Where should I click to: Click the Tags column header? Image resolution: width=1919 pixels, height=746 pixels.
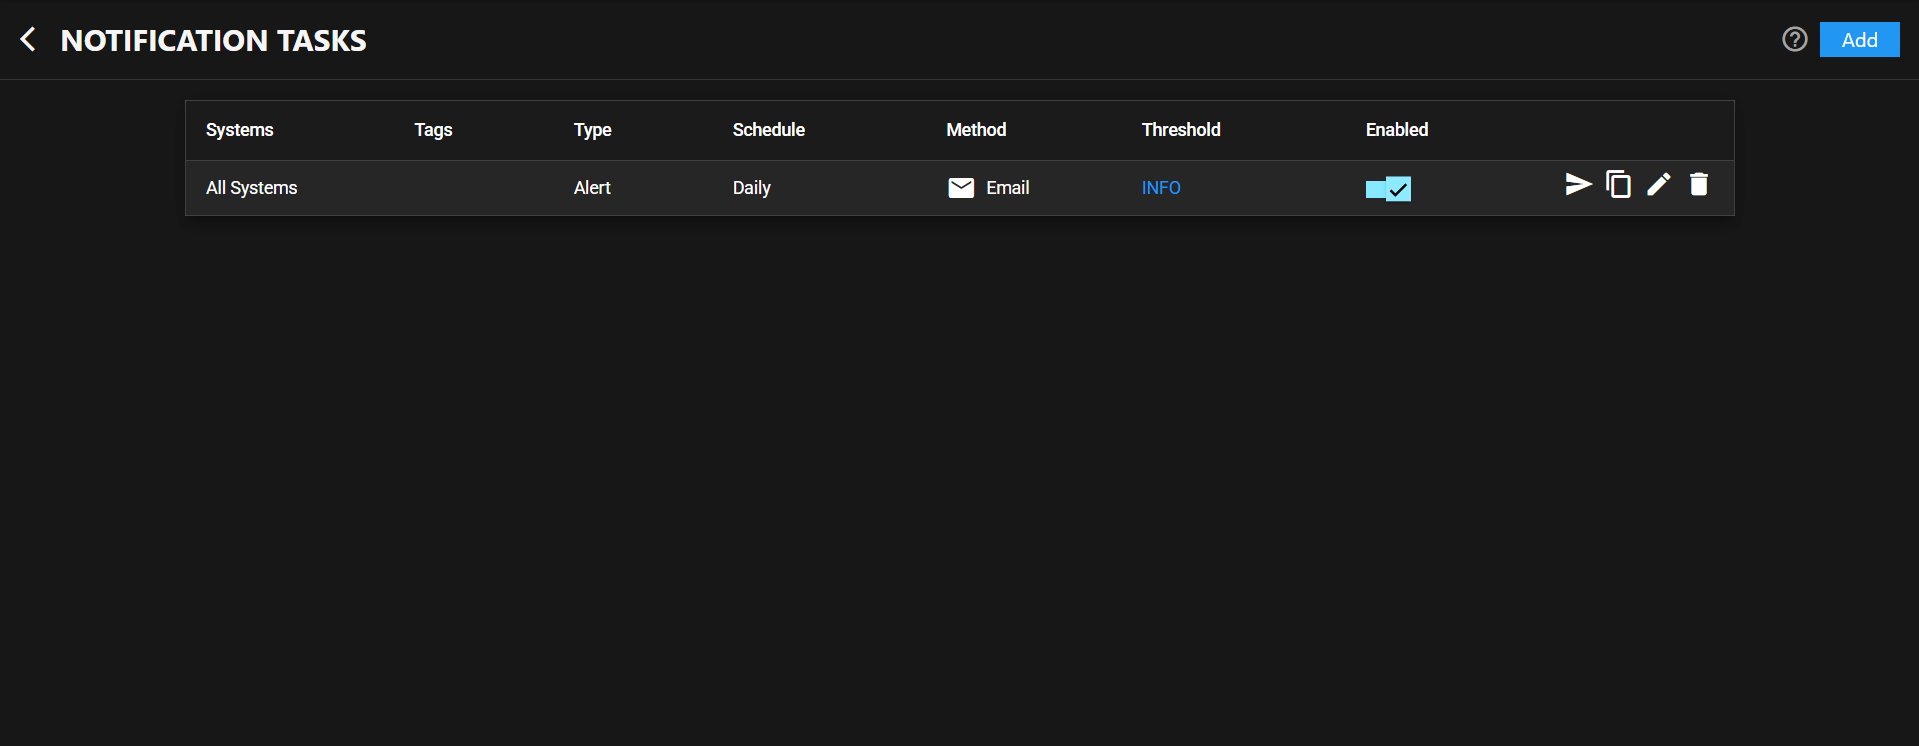433,130
